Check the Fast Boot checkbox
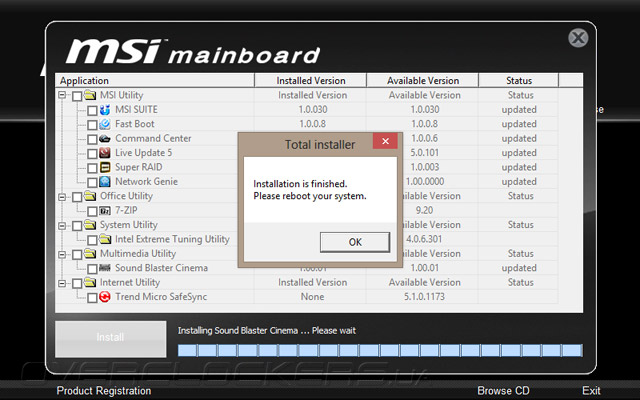 pos(92,125)
